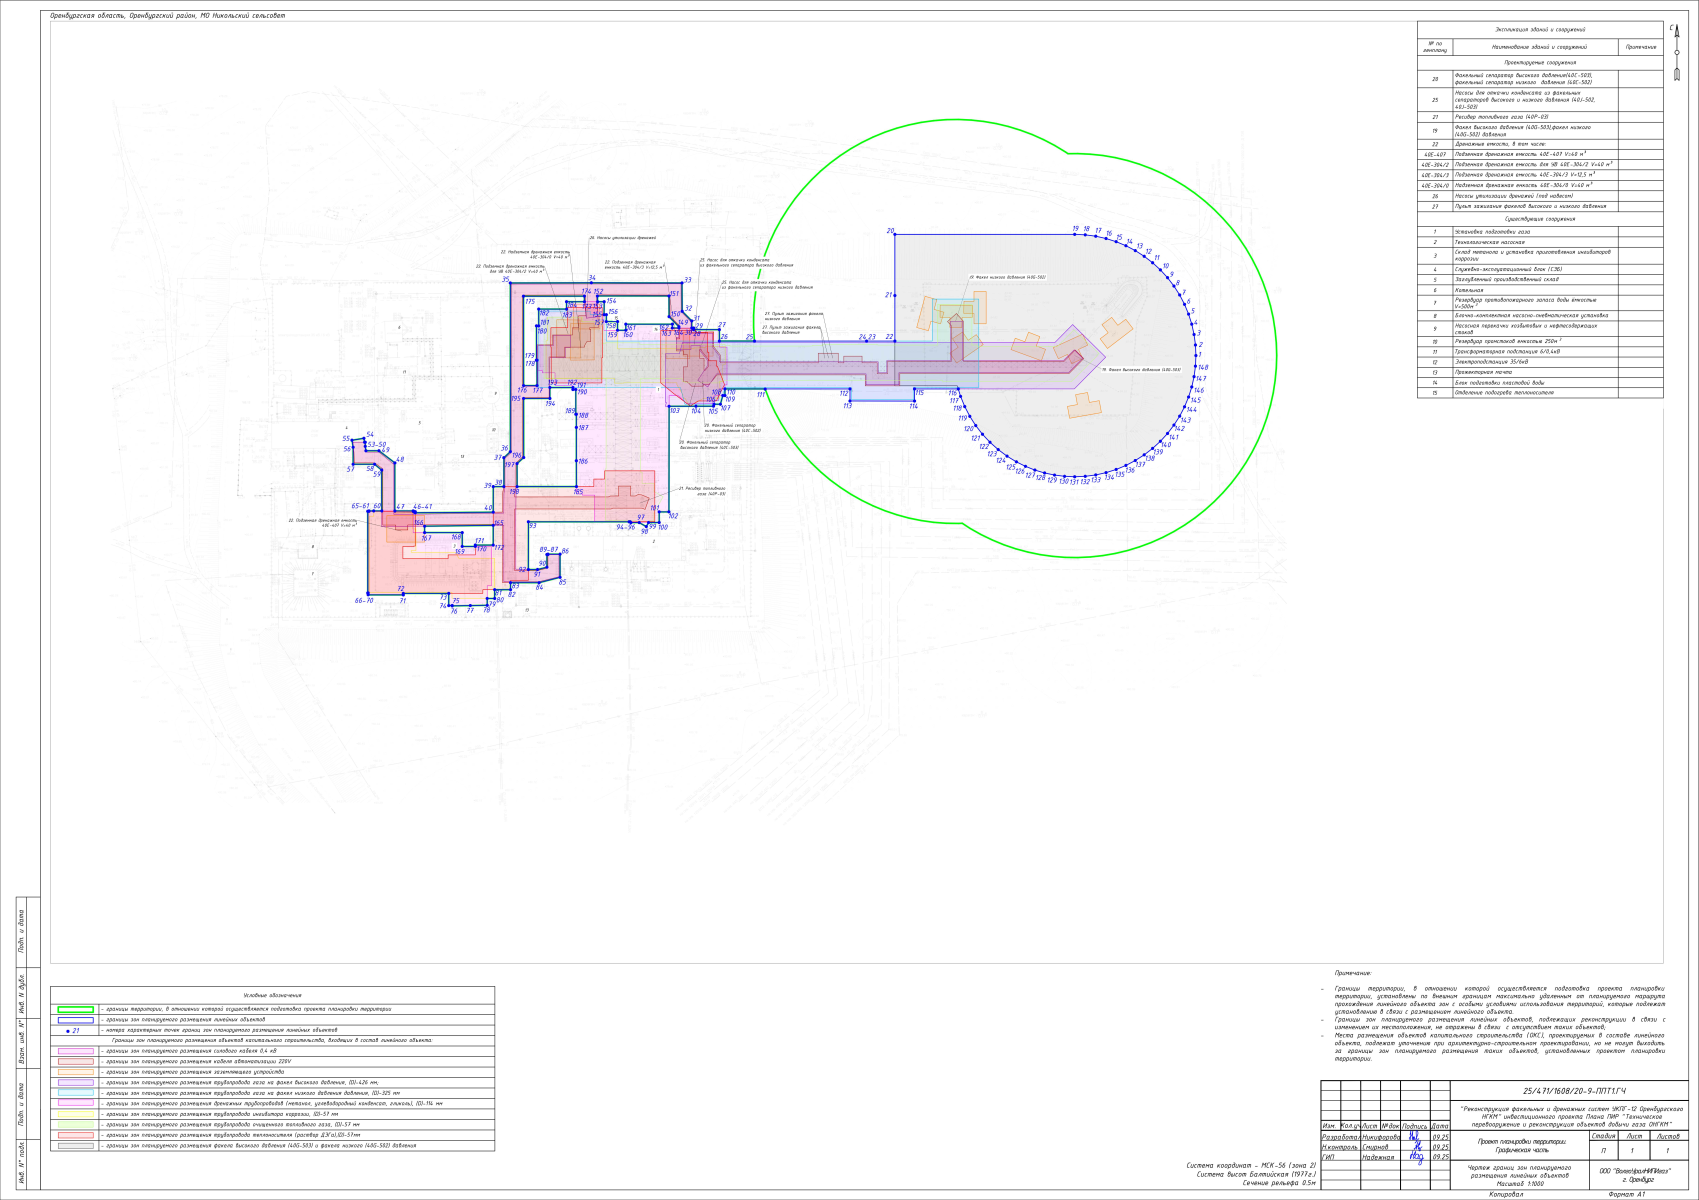Click 'Прожекторная мачта' row in the table

(1483, 372)
